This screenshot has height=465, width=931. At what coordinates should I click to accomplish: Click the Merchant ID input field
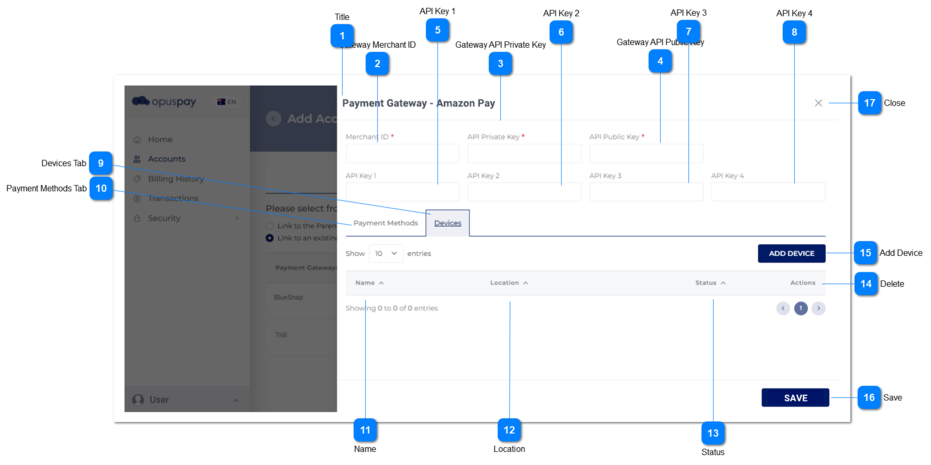click(402, 154)
